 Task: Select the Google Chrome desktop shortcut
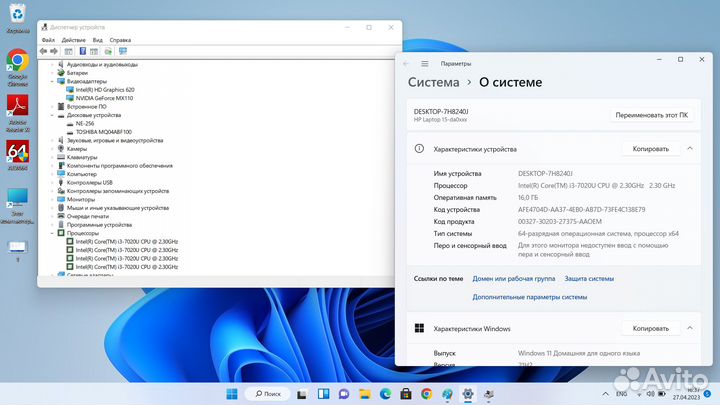coord(17,68)
